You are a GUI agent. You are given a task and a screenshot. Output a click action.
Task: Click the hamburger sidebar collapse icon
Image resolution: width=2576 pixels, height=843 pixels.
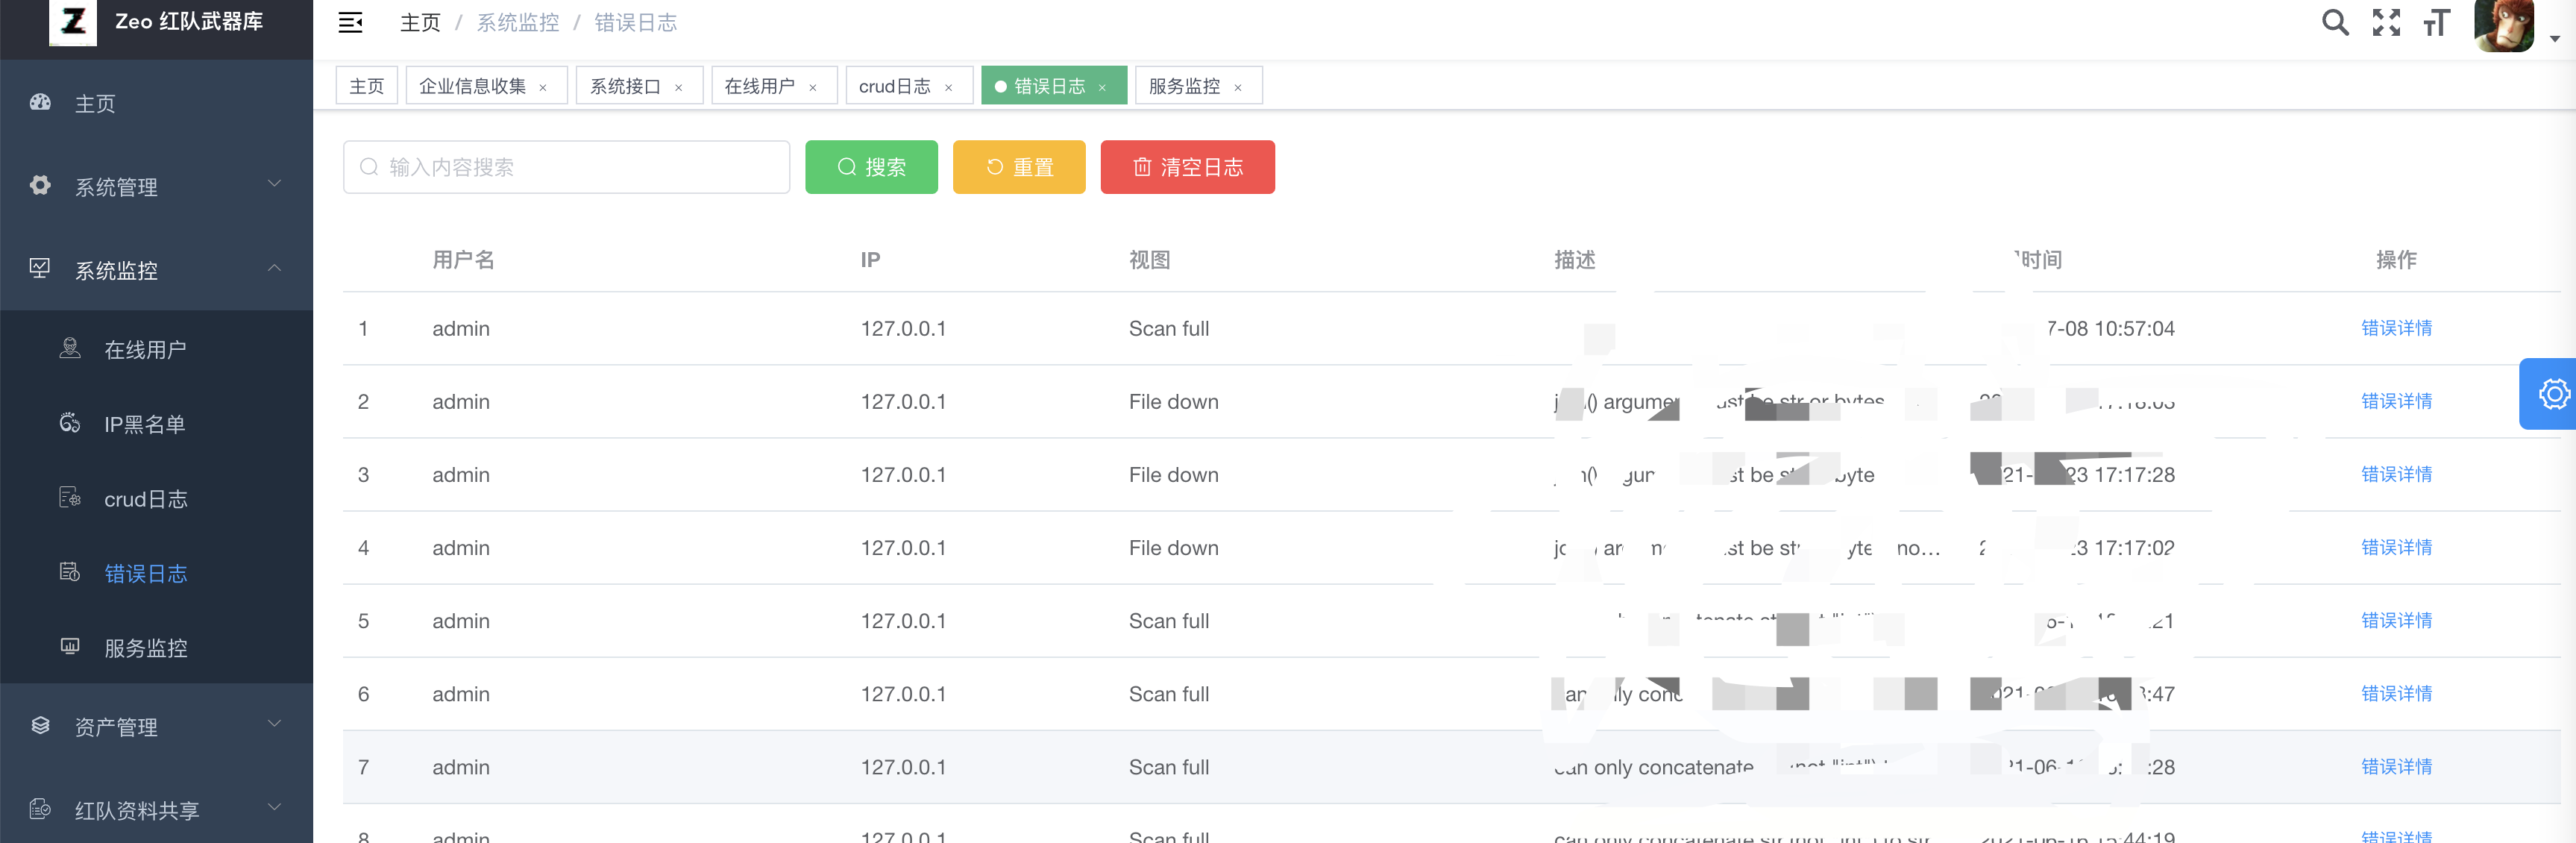350,22
